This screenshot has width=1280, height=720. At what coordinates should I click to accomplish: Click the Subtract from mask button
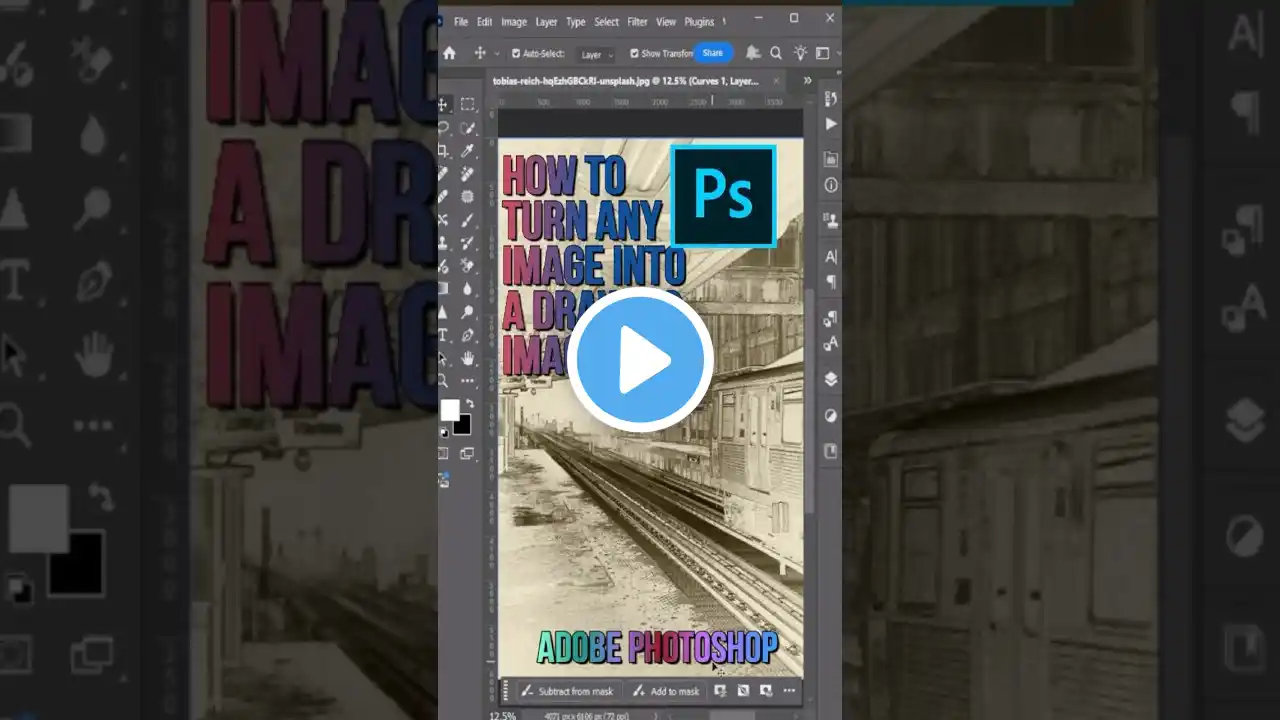click(x=567, y=691)
